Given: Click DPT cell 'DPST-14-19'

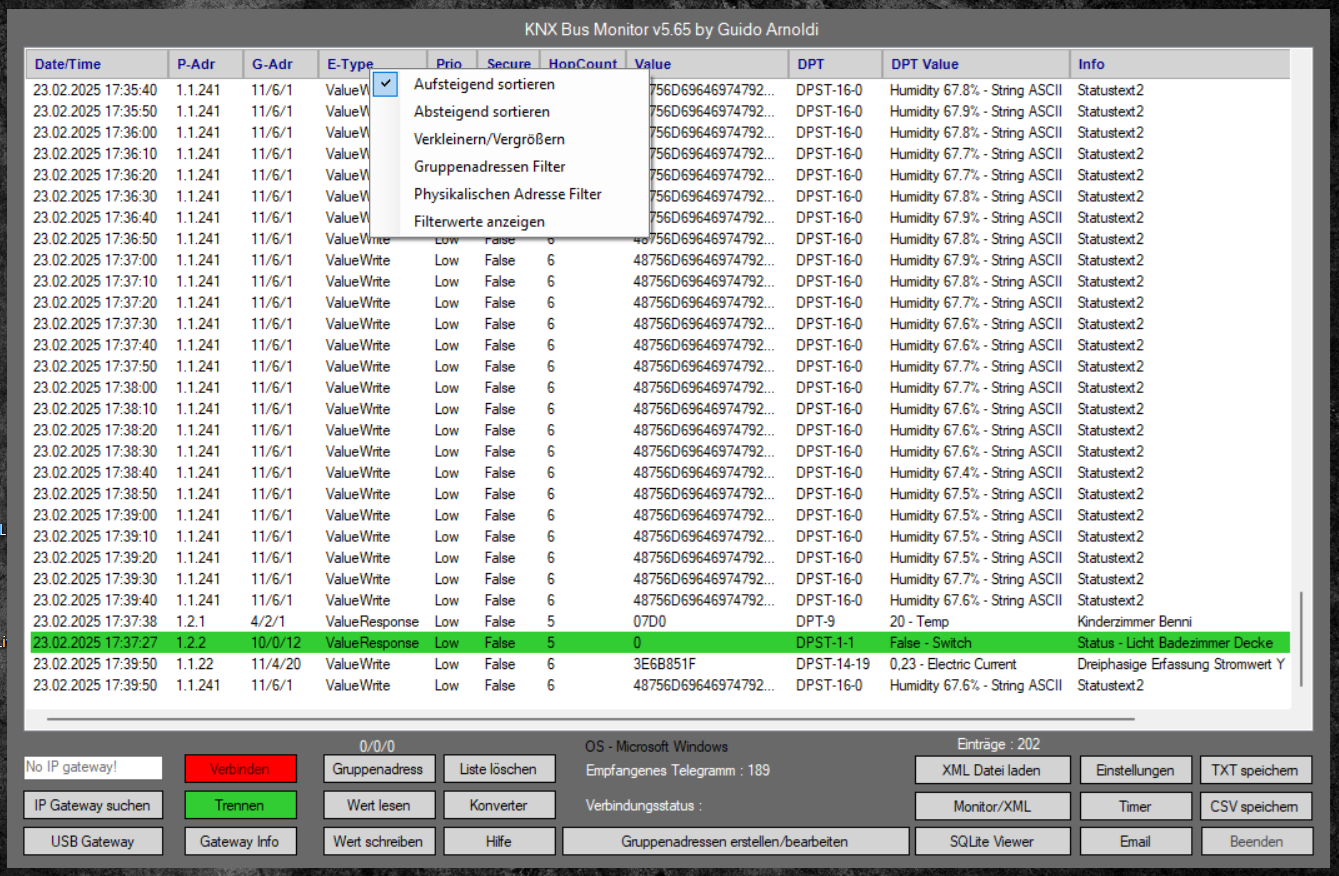Looking at the screenshot, I should tap(833, 664).
